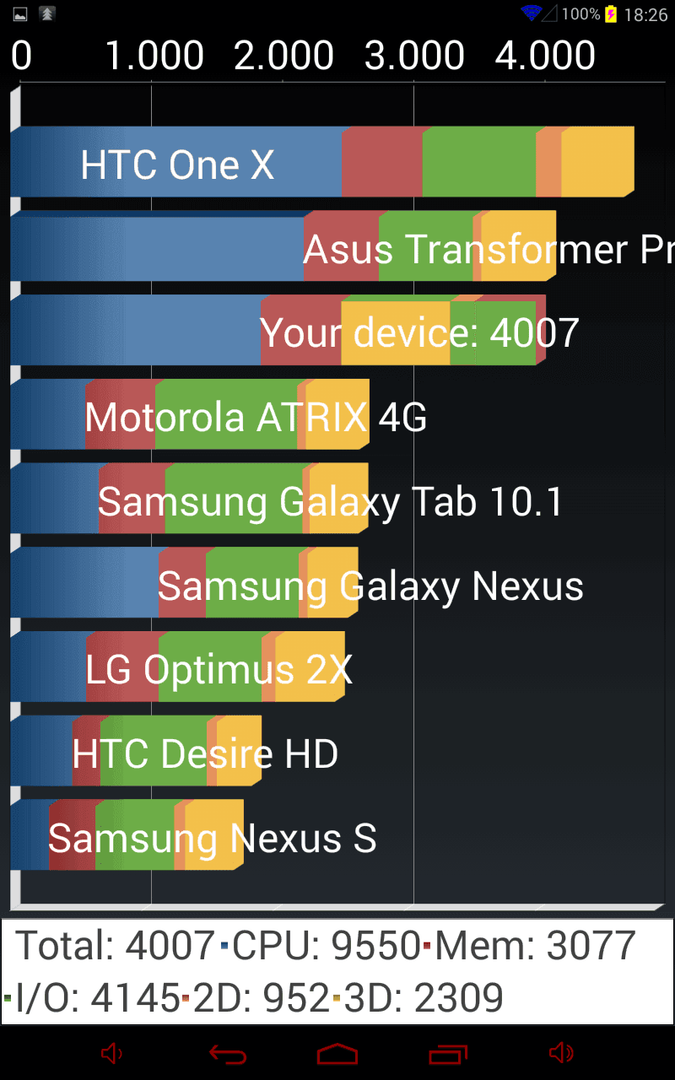This screenshot has width=675, height=1080.
Task: Open the Recent apps navigation icon
Action: tap(448, 1054)
